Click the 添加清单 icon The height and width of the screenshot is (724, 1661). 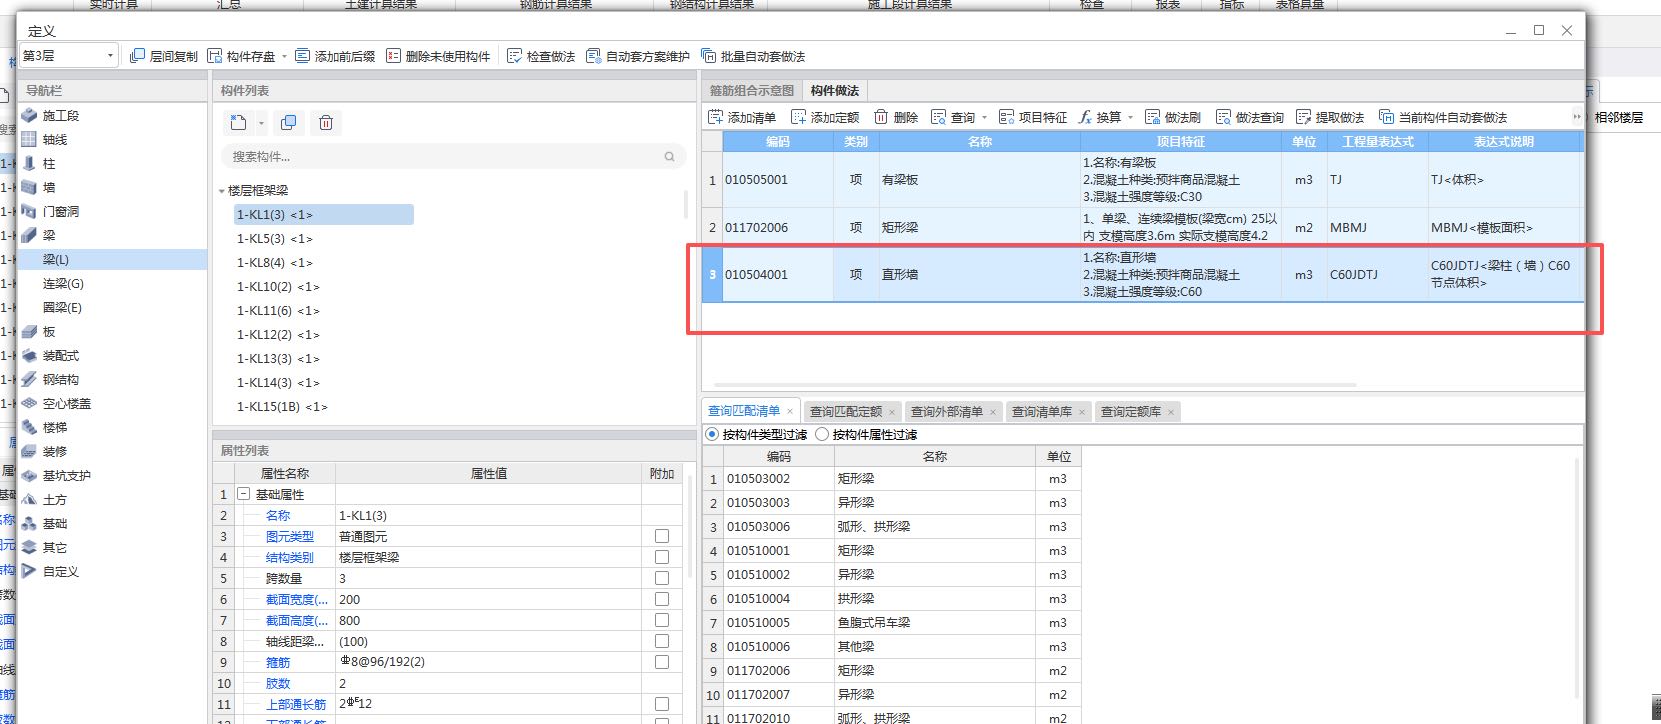[716, 117]
